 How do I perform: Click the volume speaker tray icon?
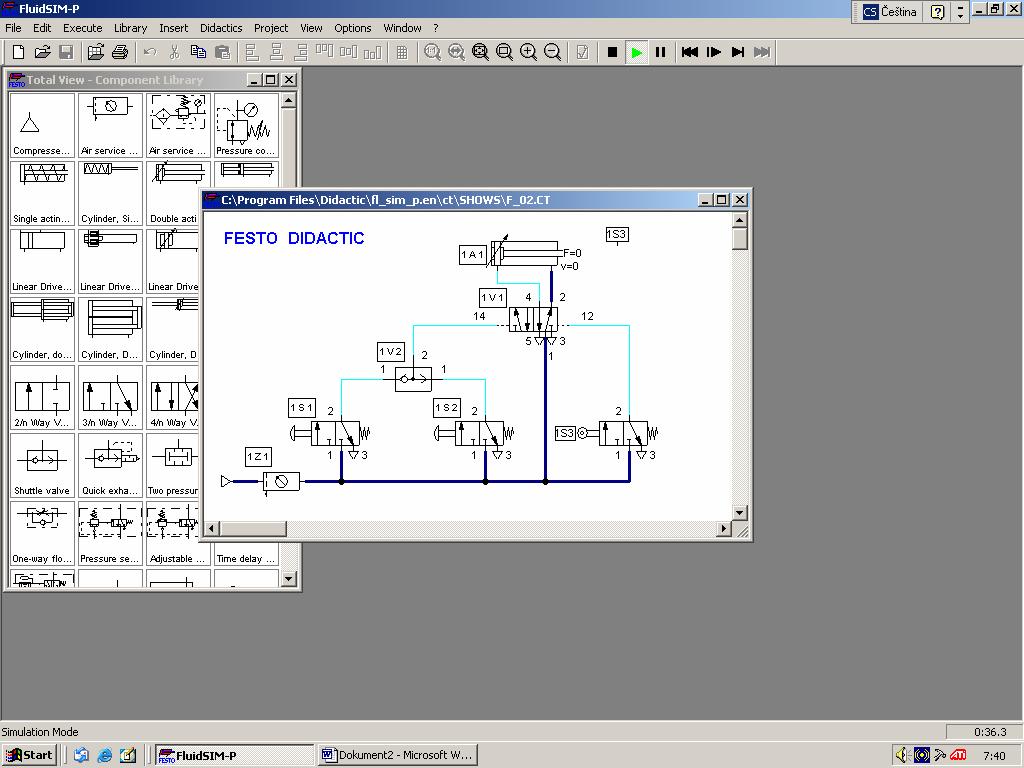click(x=901, y=756)
